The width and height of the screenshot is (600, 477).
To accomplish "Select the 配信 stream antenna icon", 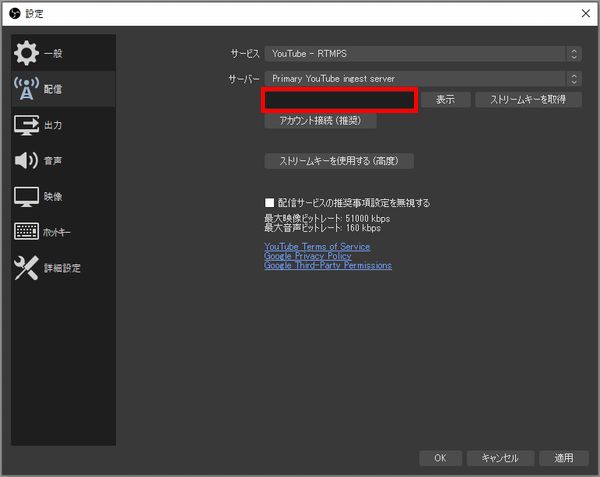I will 26,88.
